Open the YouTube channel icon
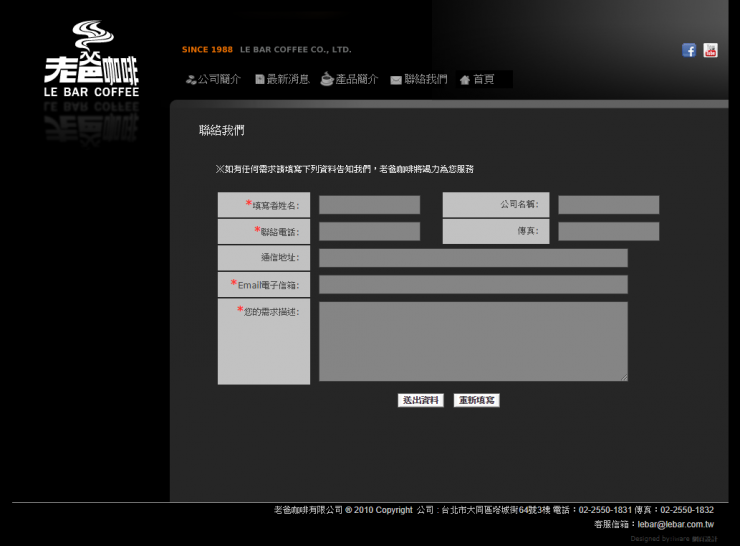740x546 pixels. [710, 50]
